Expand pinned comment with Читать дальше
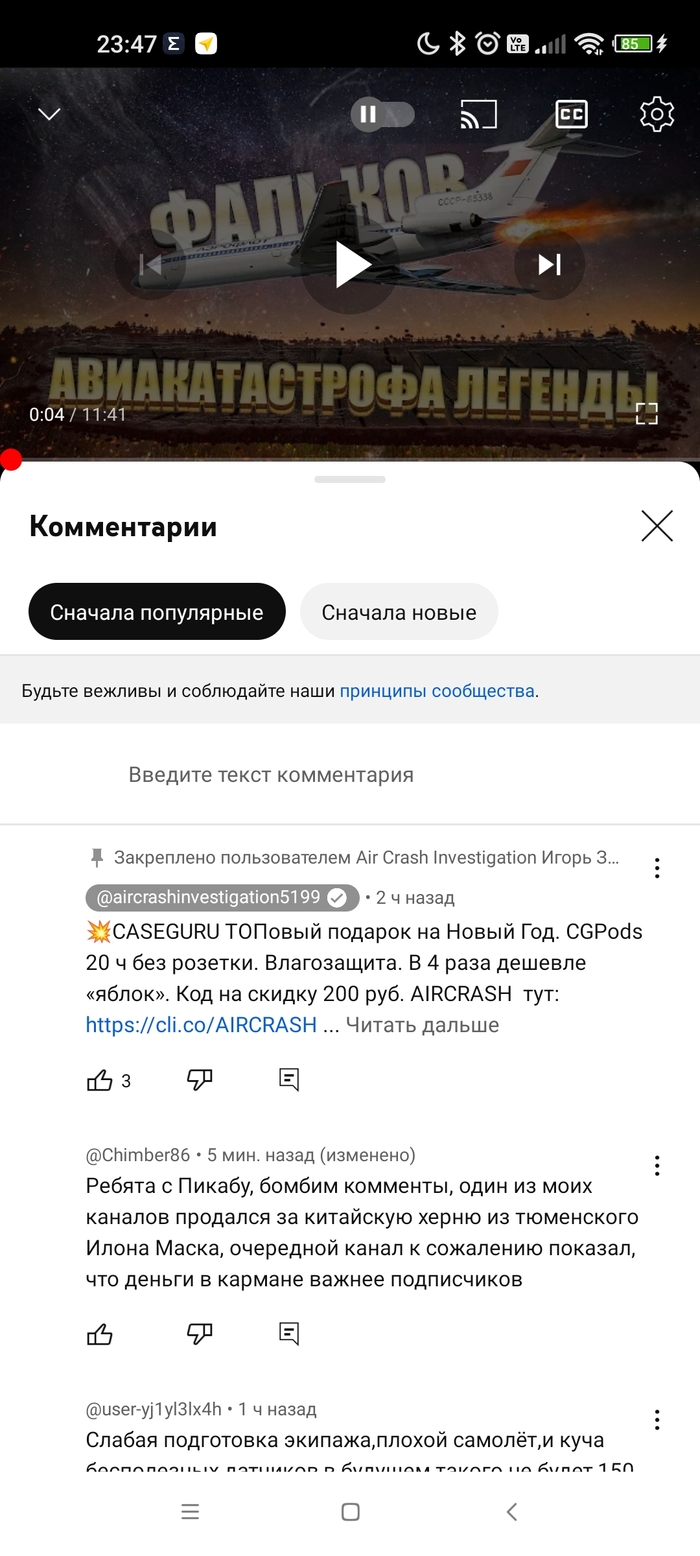Viewport: 700px width, 1556px height. 422,1025
